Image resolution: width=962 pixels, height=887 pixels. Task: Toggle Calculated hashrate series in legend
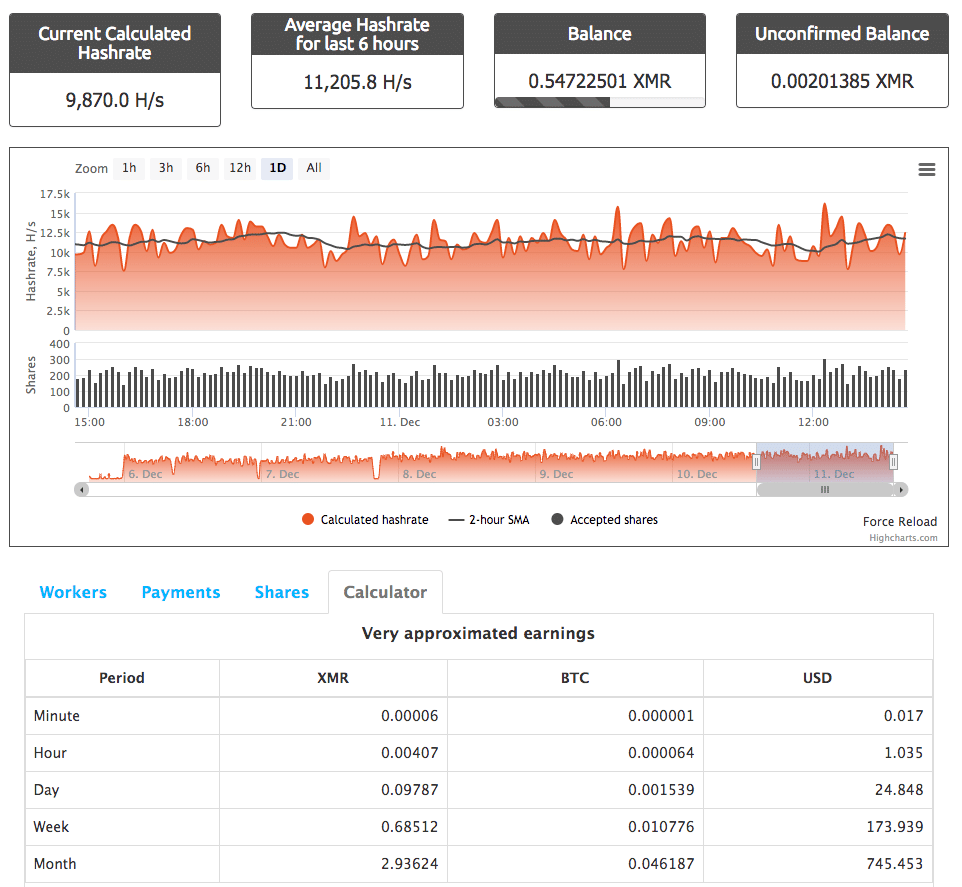365,520
